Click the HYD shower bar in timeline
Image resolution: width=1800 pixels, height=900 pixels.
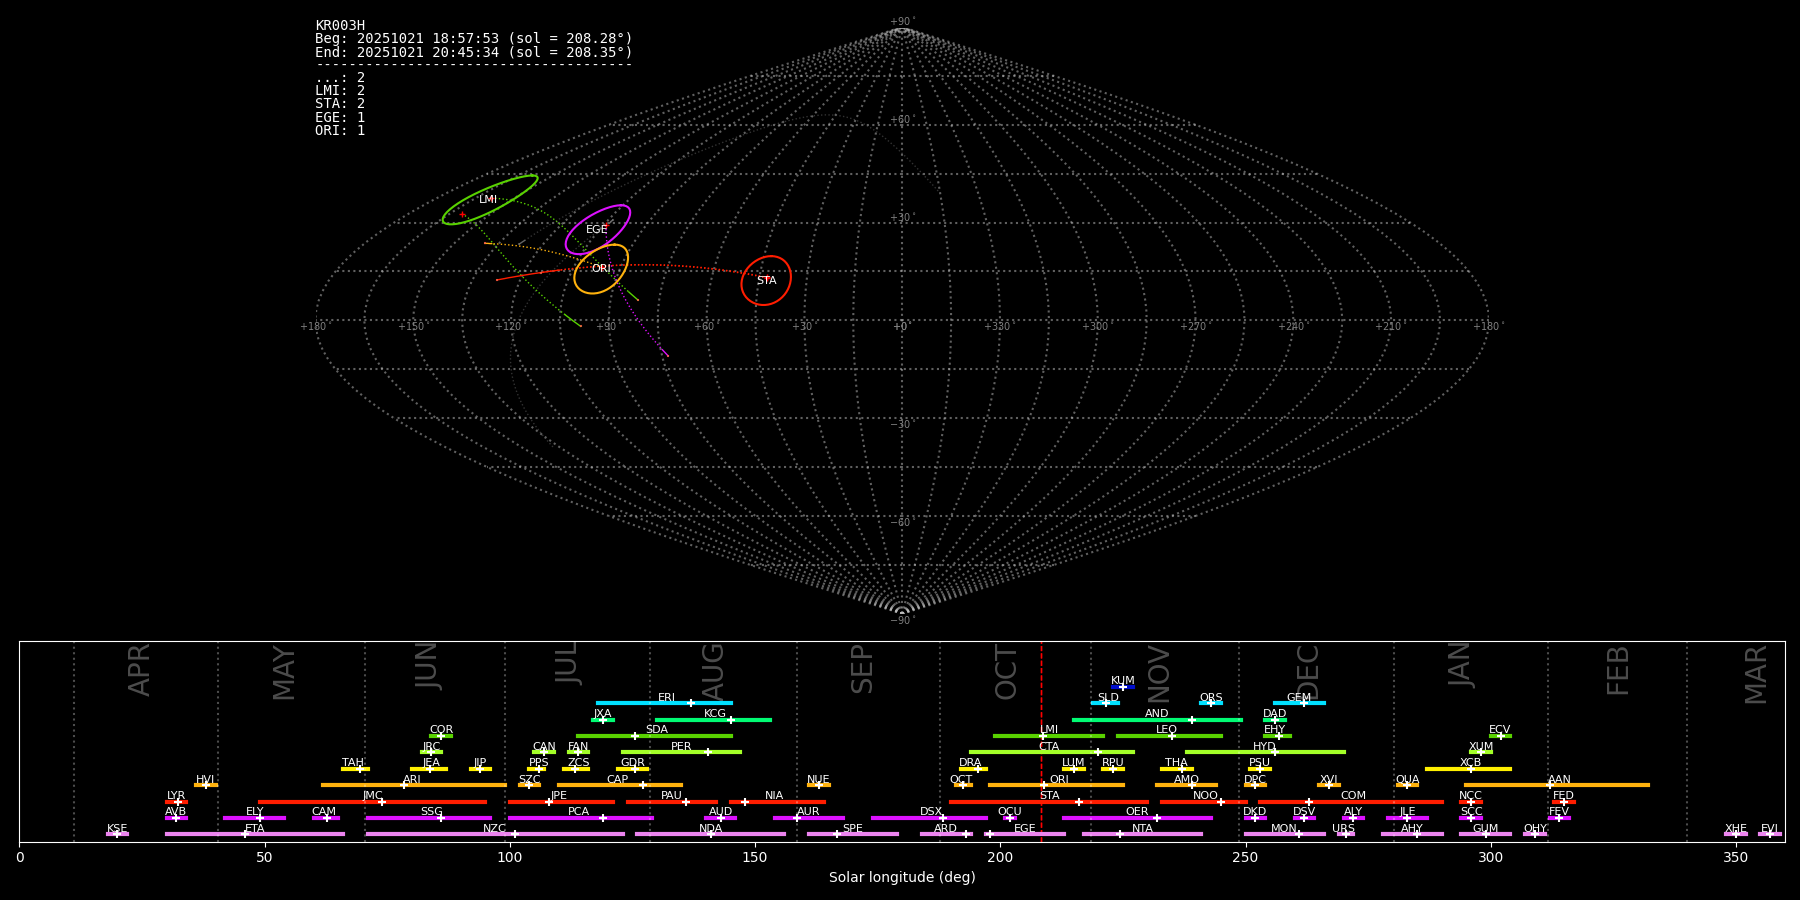coord(1265,752)
